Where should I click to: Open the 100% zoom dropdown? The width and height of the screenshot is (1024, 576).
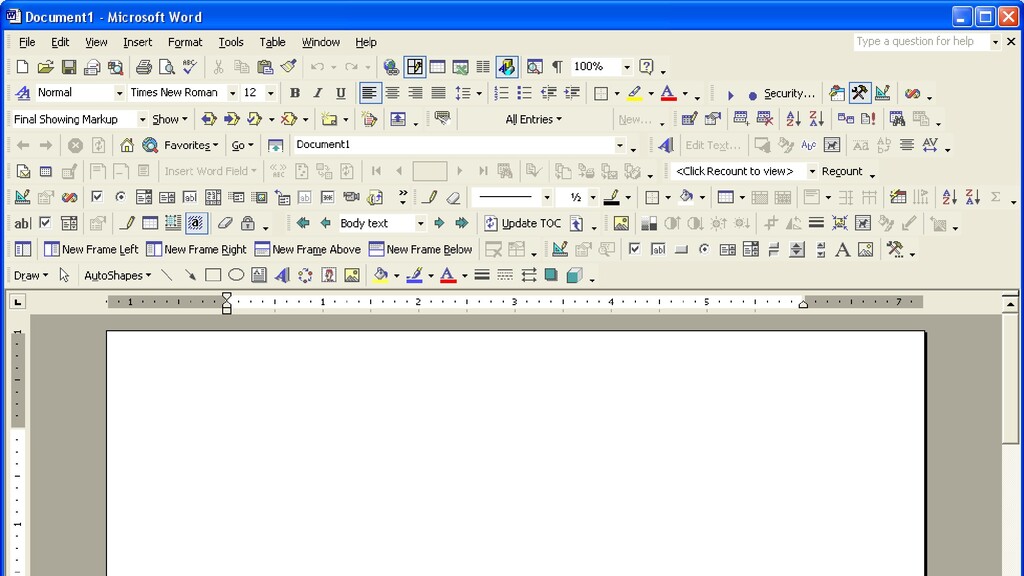[627, 67]
